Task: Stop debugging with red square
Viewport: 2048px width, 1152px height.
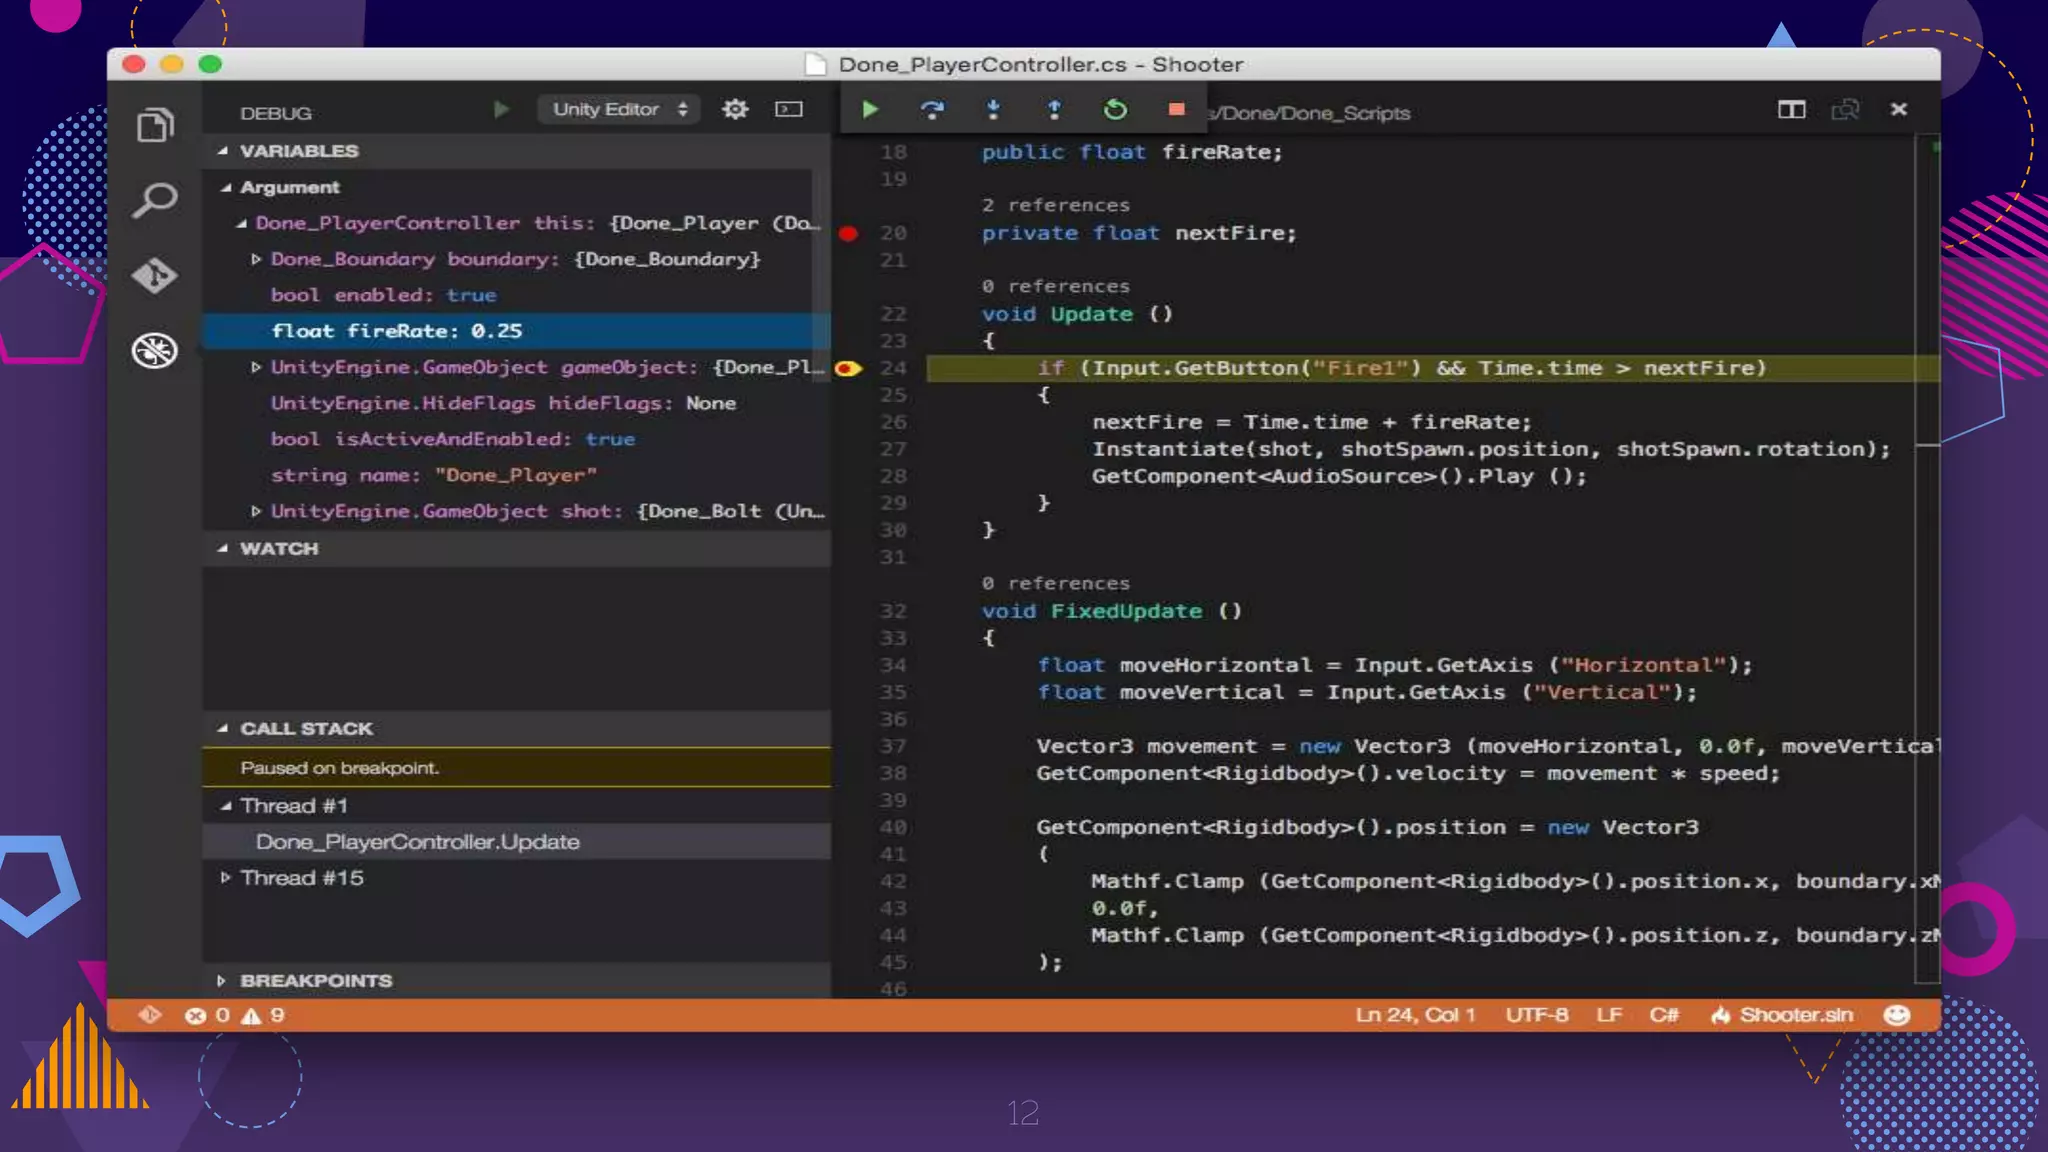Action: (1176, 109)
